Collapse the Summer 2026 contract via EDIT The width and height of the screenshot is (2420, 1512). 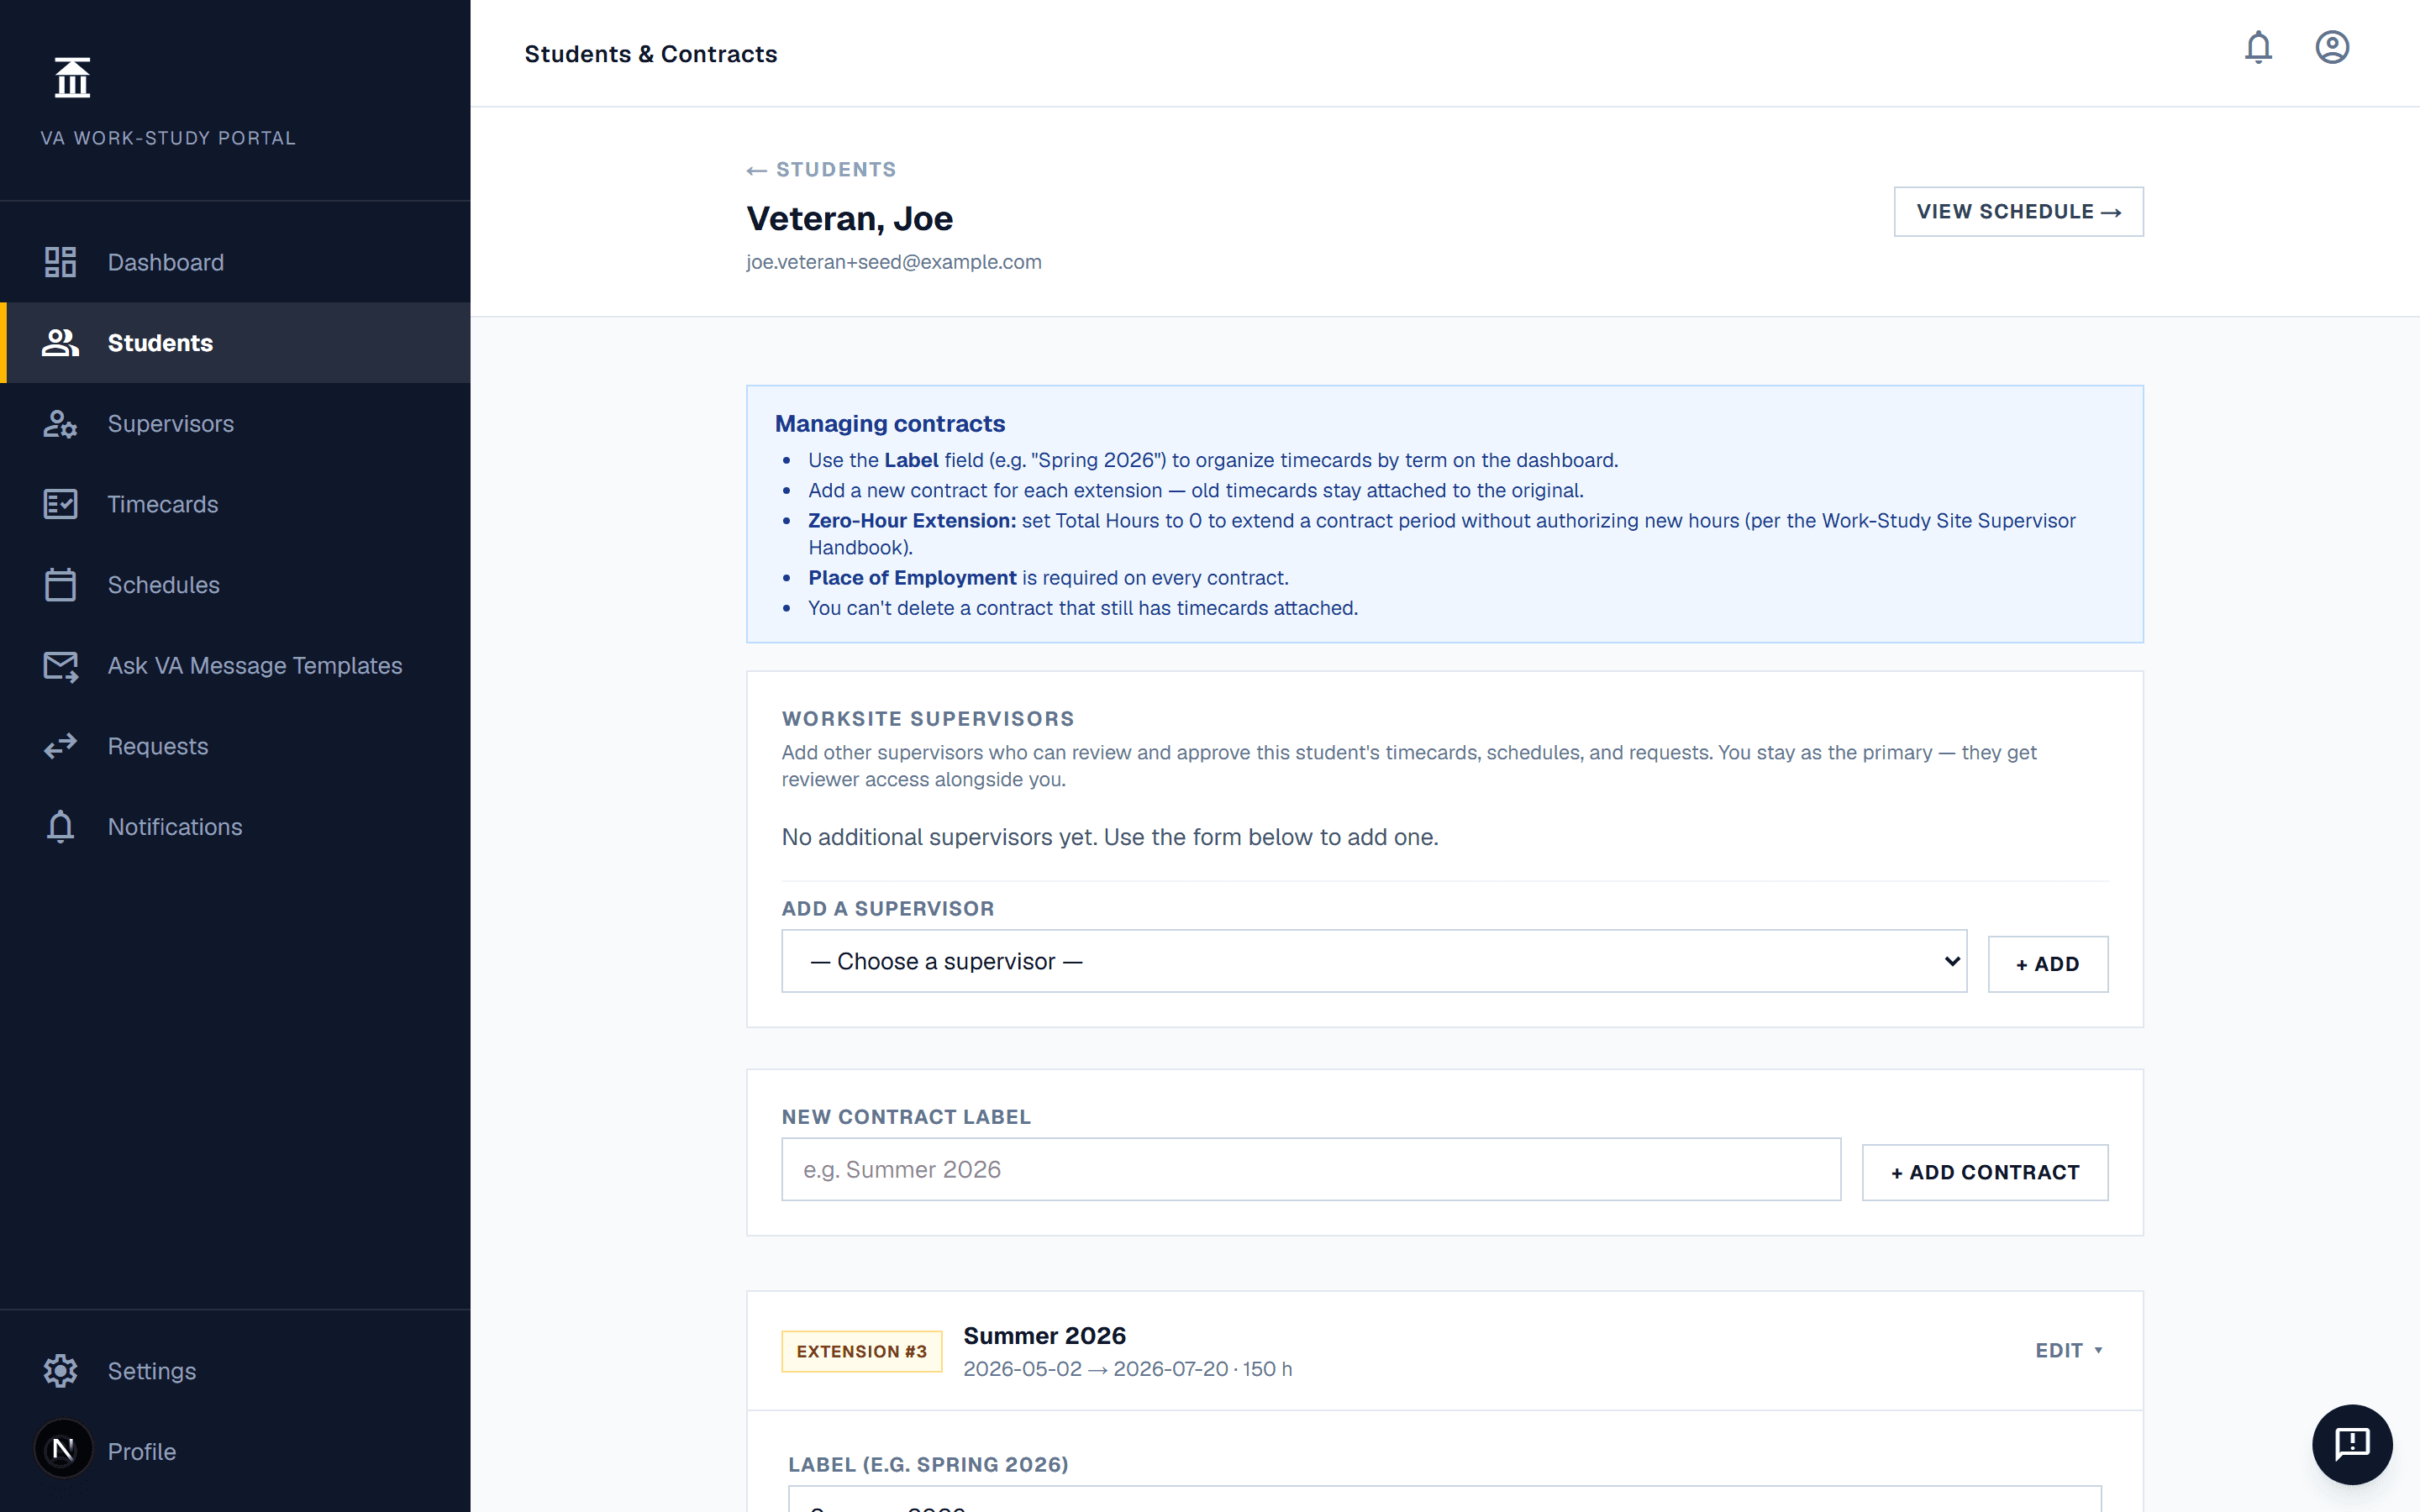[2069, 1351]
